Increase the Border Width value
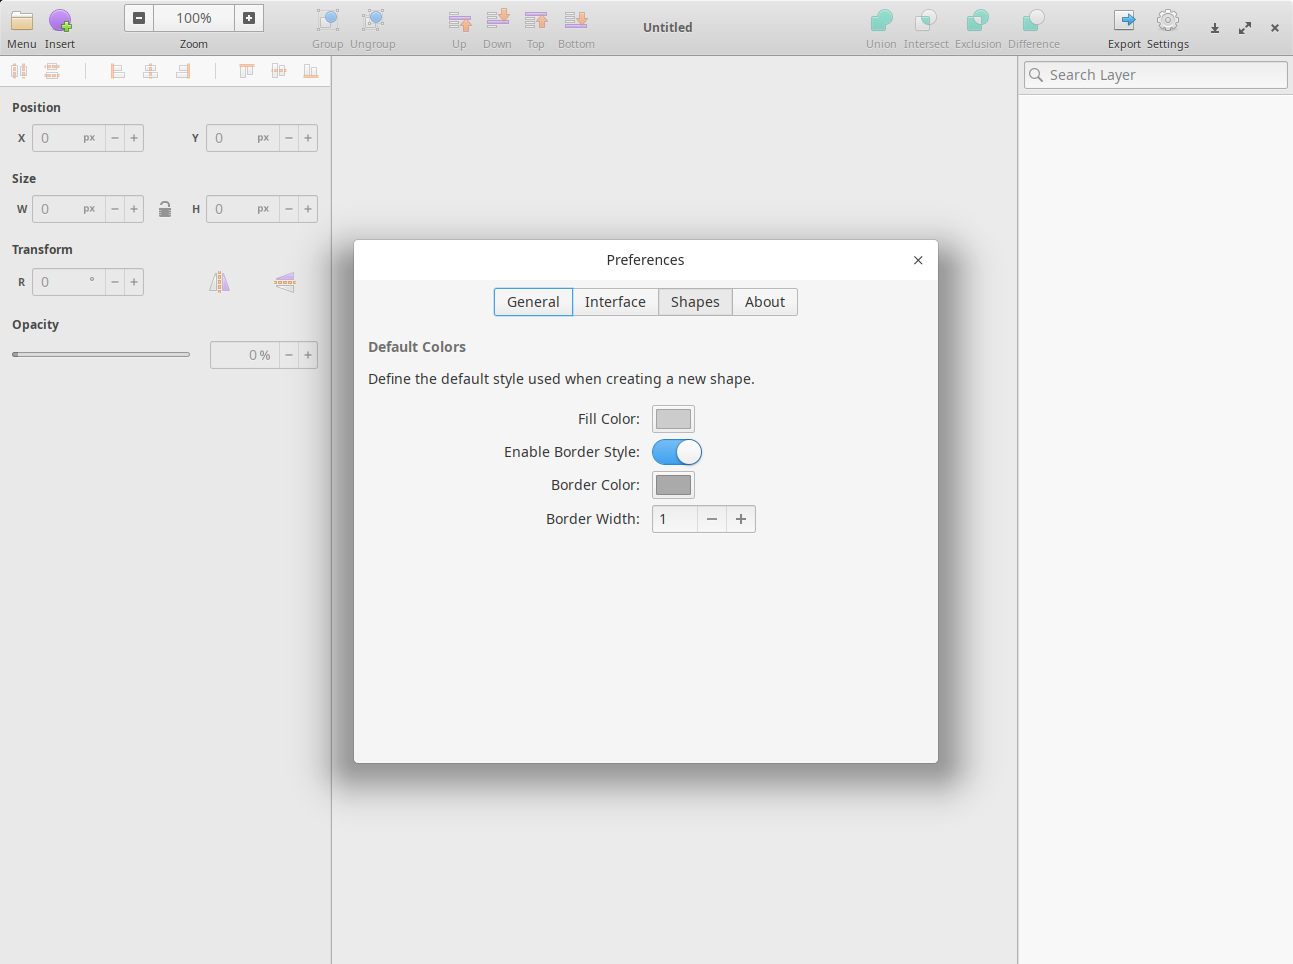1293x964 pixels. click(x=741, y=519)
